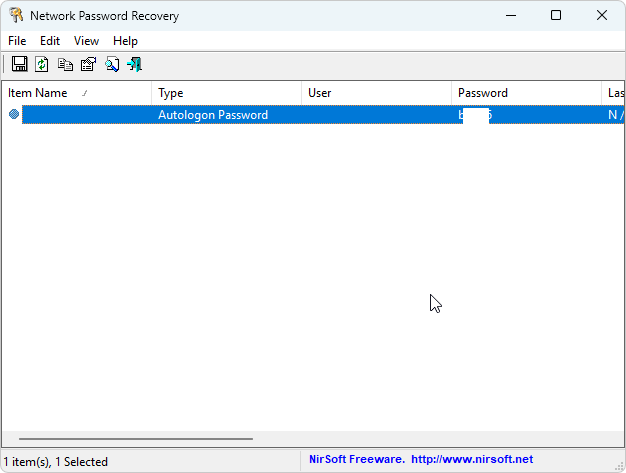Close the Network Password Recovery window
This screenshot has width=626, height=473.
(602, 15)
